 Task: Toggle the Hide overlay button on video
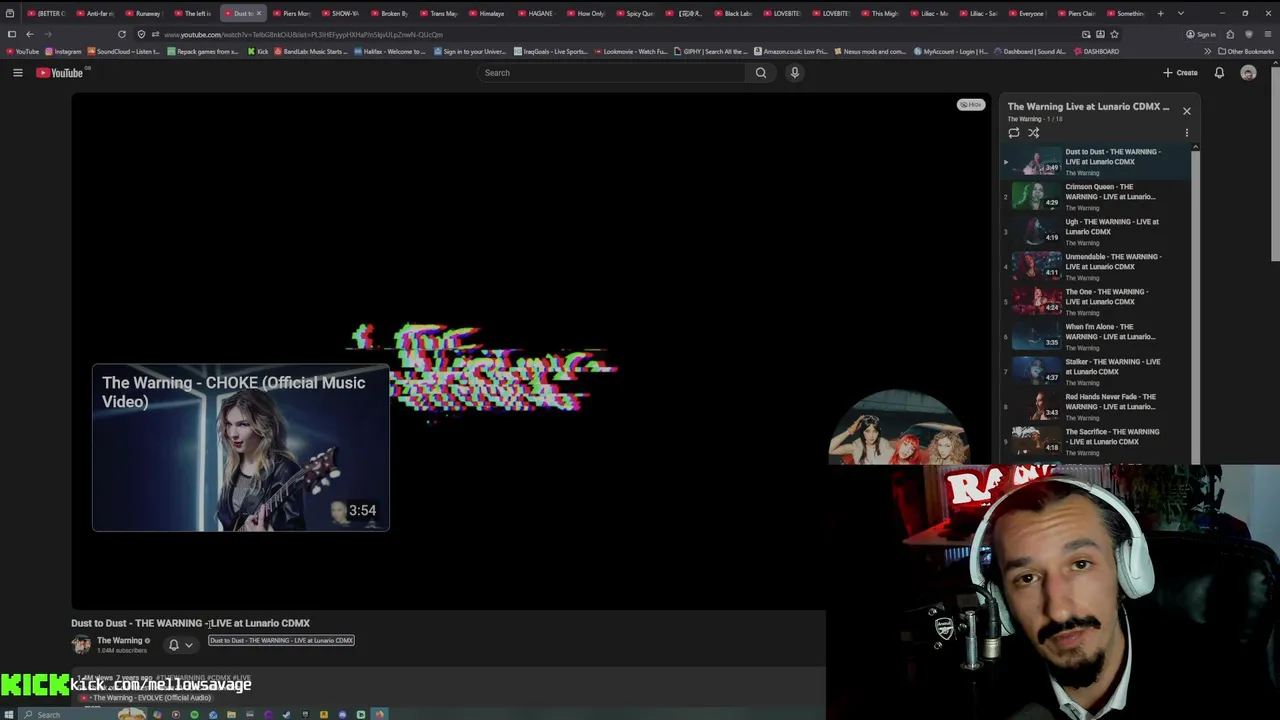coord(971,104)
